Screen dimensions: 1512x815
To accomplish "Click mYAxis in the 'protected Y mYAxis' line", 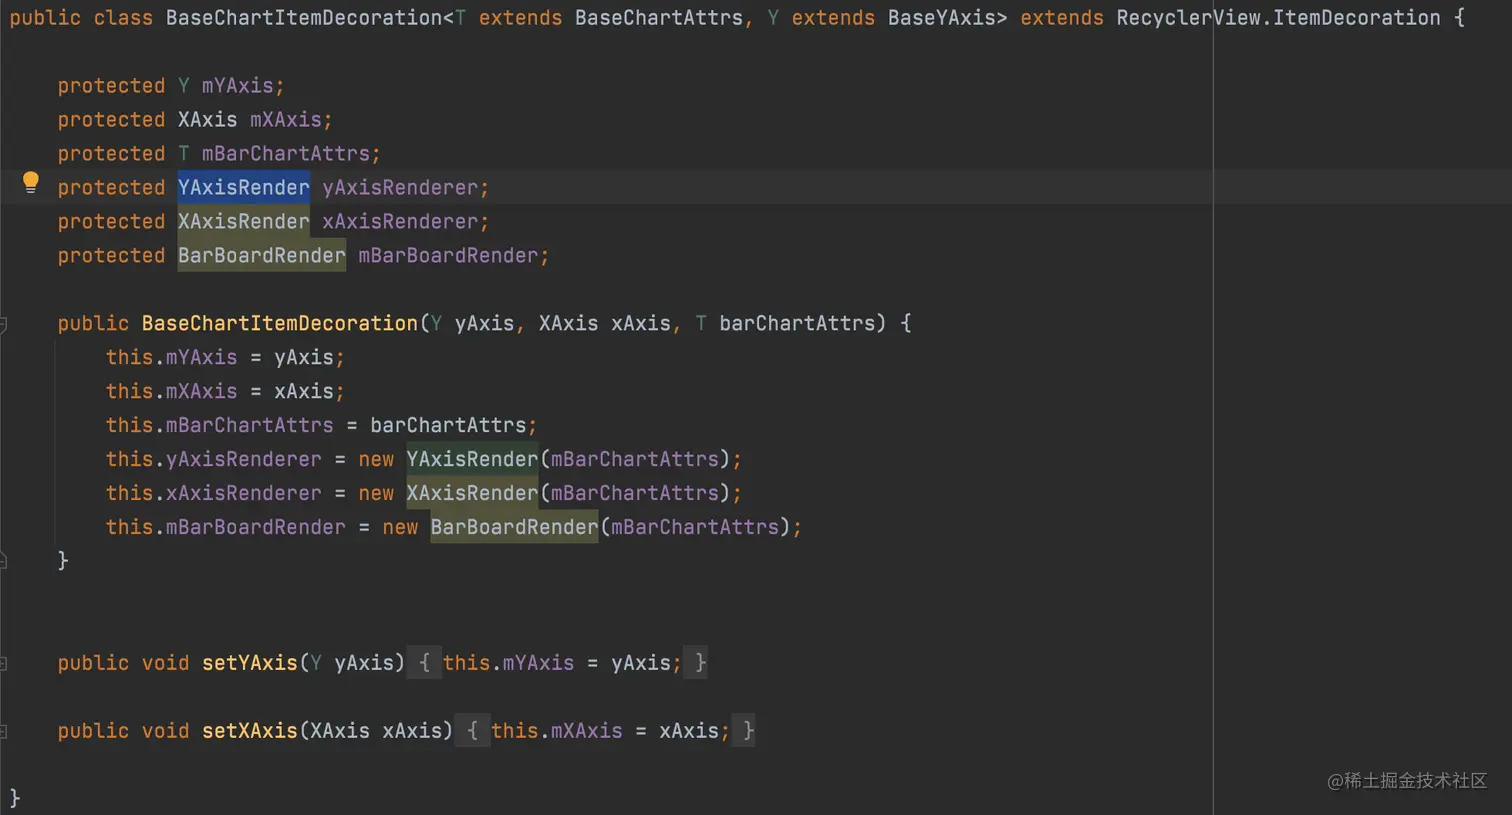I will click(x=238, y=85).
